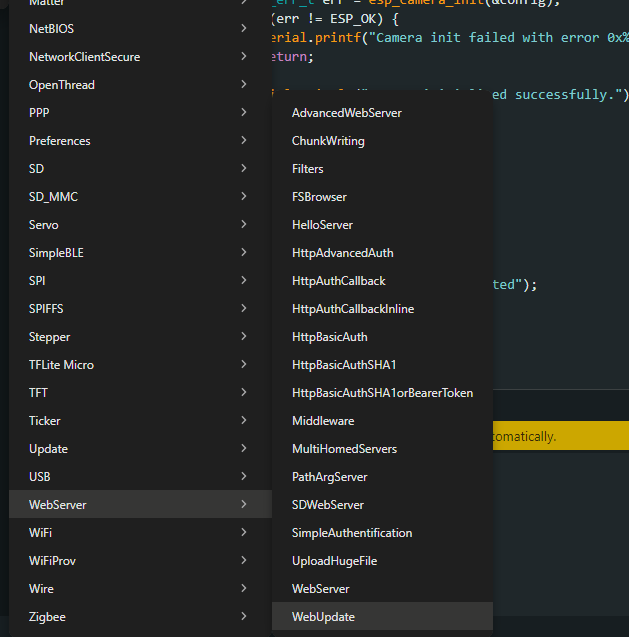Screen dimensions: 629x637
Task: Open the Wire examples submenu
Action: coord(140,589)
